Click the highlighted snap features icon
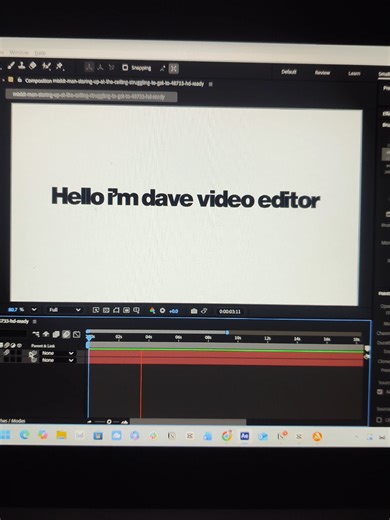 (174, 69)
